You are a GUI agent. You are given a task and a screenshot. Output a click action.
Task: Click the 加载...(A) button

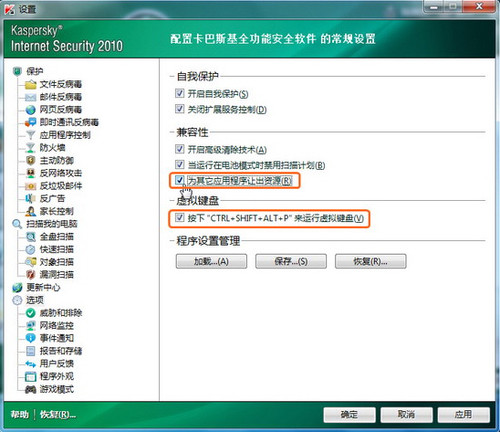tap(211, 261)
